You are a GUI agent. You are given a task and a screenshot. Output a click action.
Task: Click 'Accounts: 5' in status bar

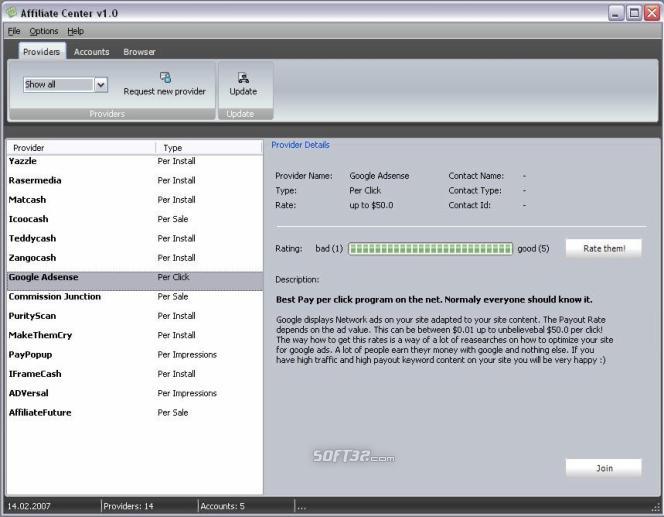click(222, 506)
